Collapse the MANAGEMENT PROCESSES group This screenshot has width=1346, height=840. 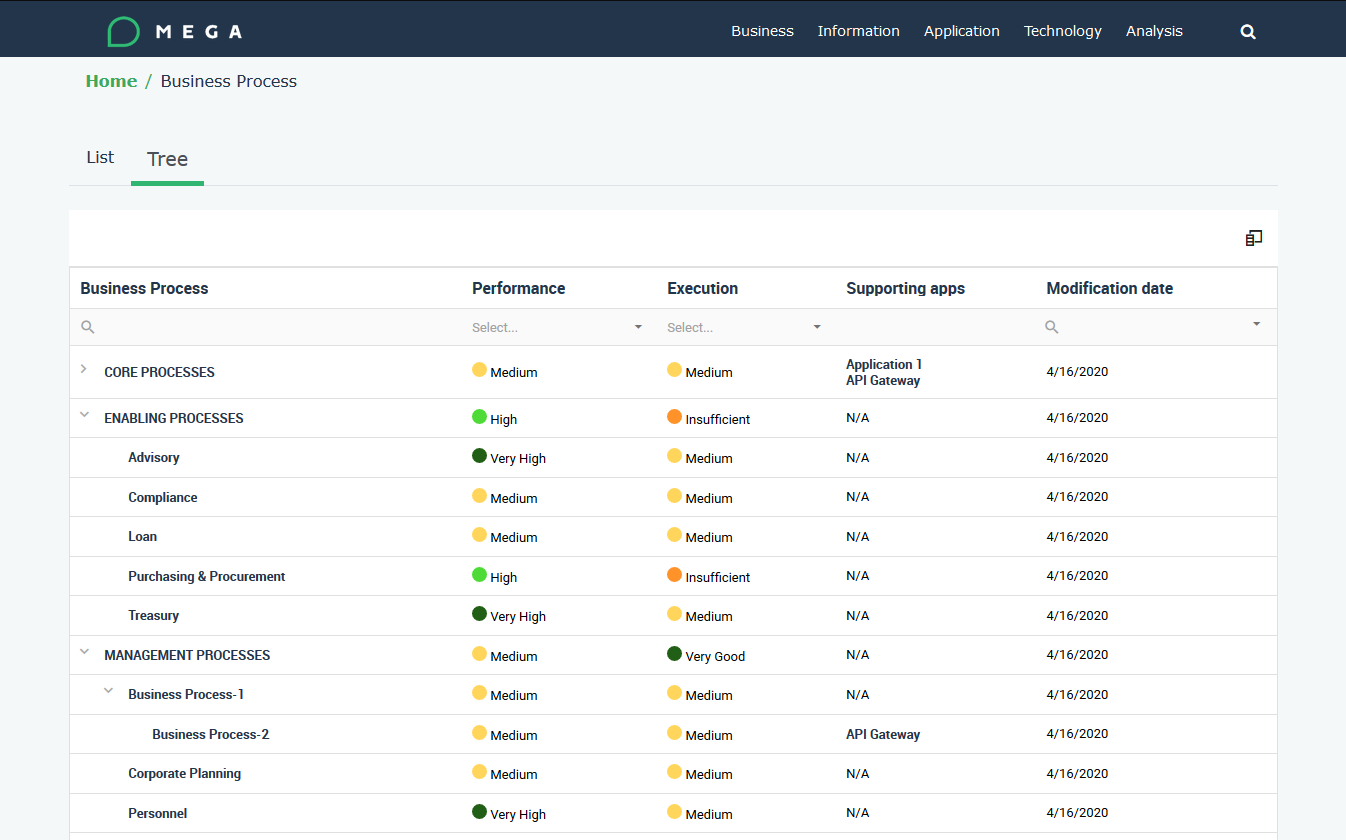coord(84,652)
